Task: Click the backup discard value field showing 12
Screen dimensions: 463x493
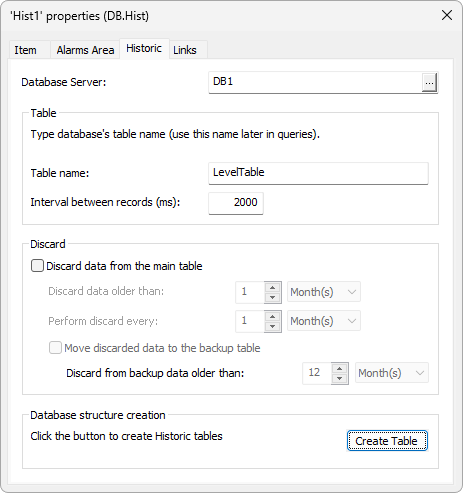Action: [x=317, y=373]
